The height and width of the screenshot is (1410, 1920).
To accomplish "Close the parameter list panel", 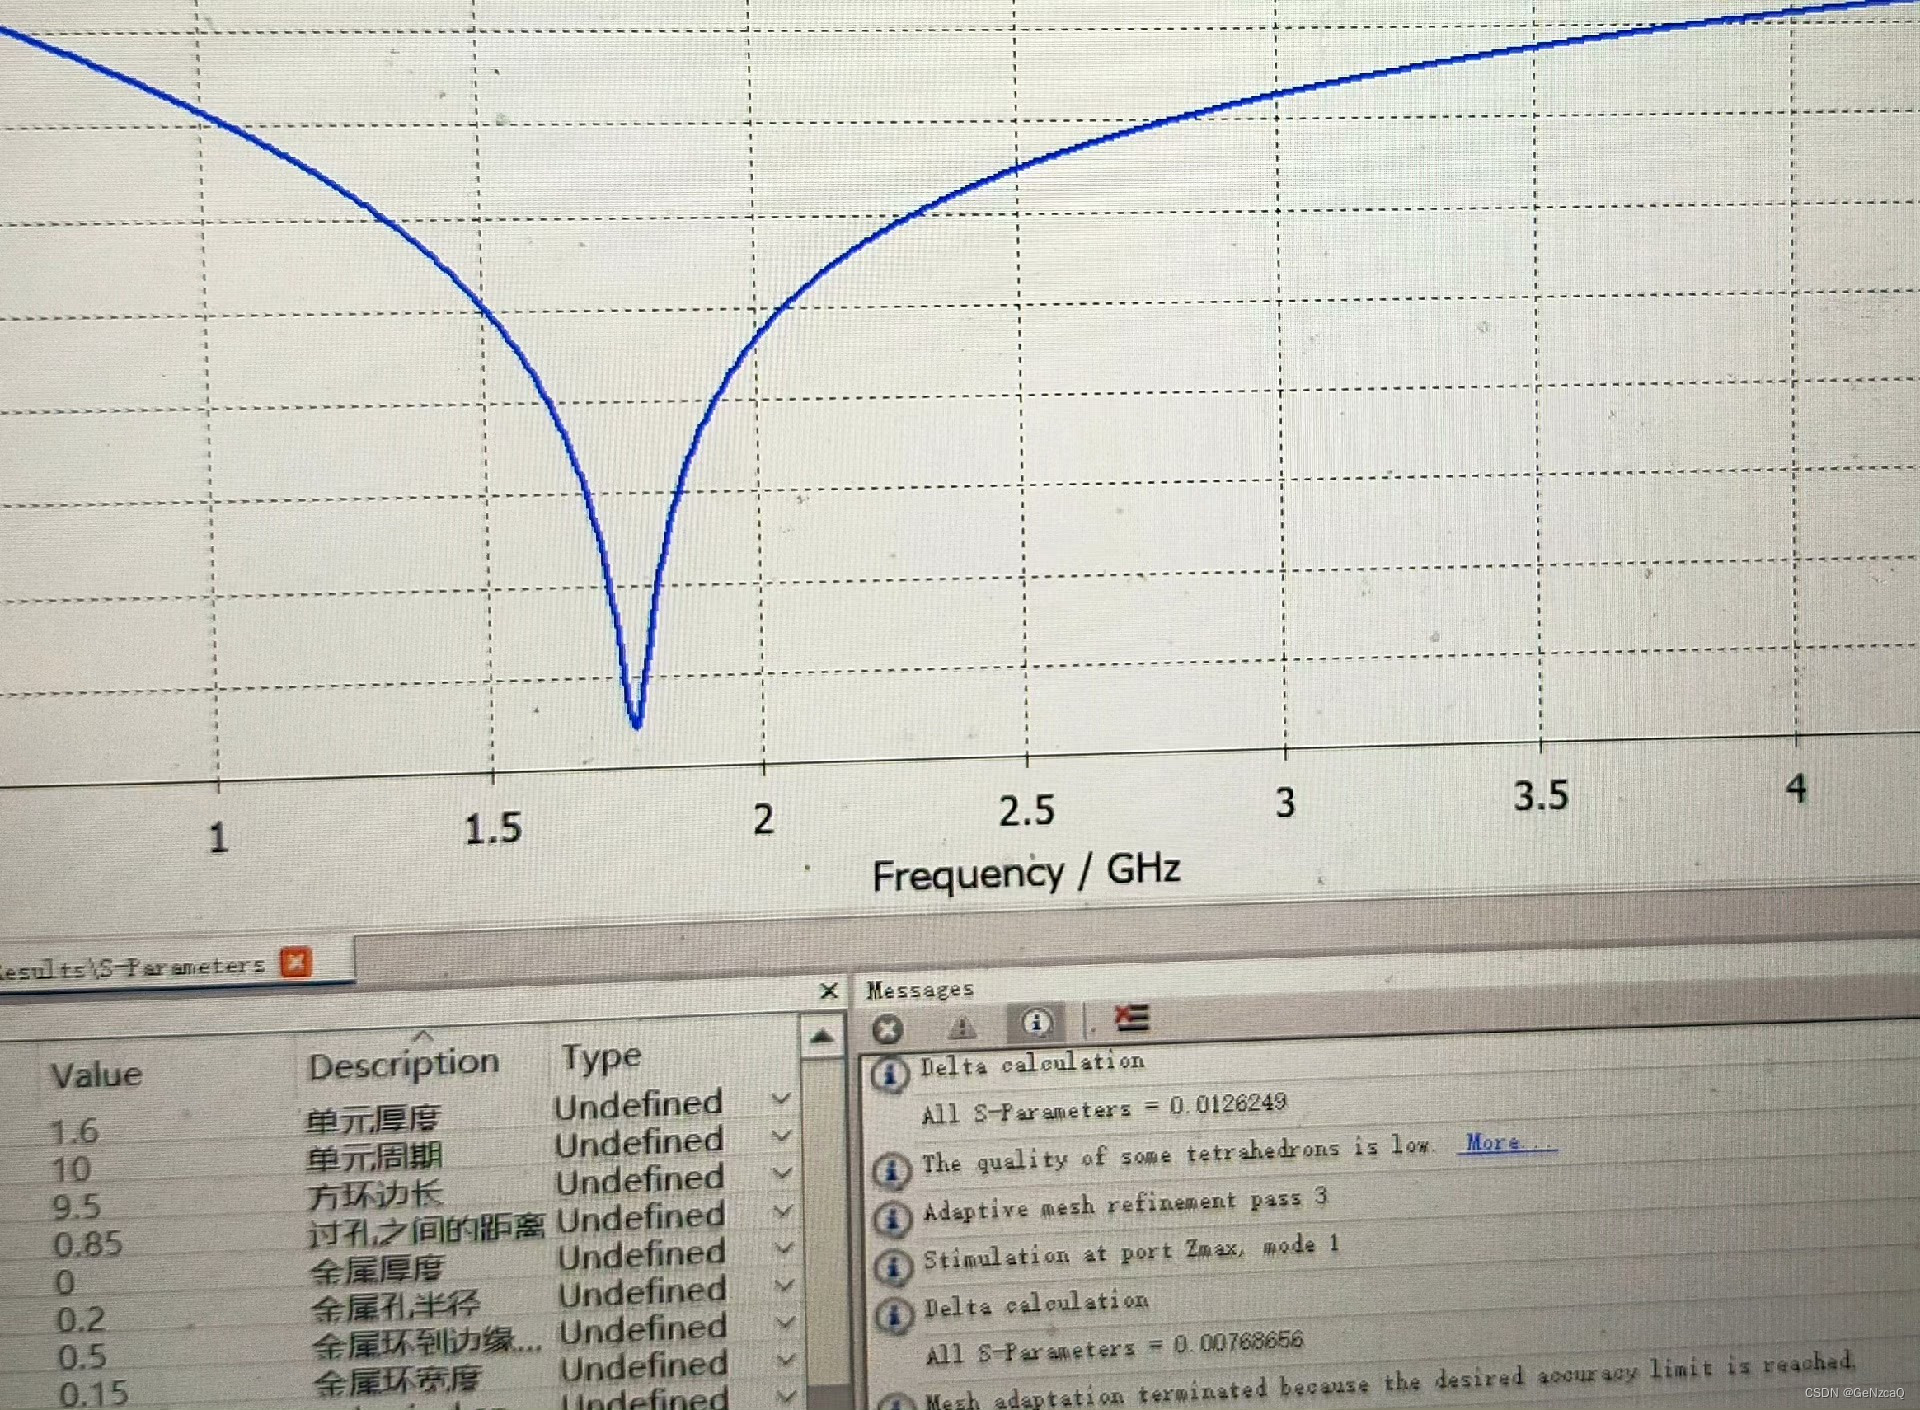I will 828,991.
